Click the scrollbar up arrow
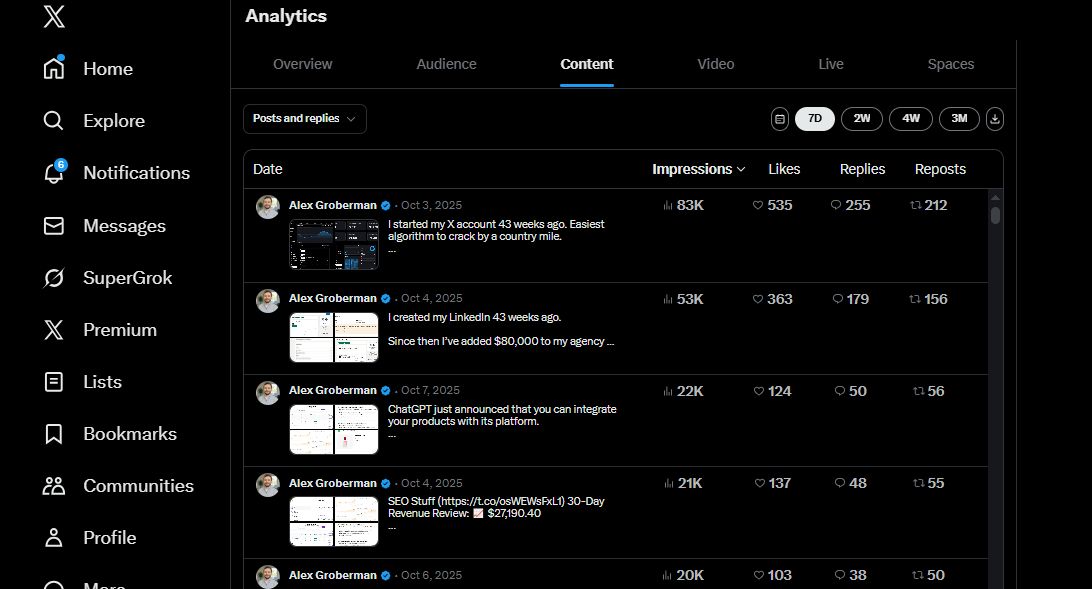Screen dimensions: 1092x589 (995, 198)
